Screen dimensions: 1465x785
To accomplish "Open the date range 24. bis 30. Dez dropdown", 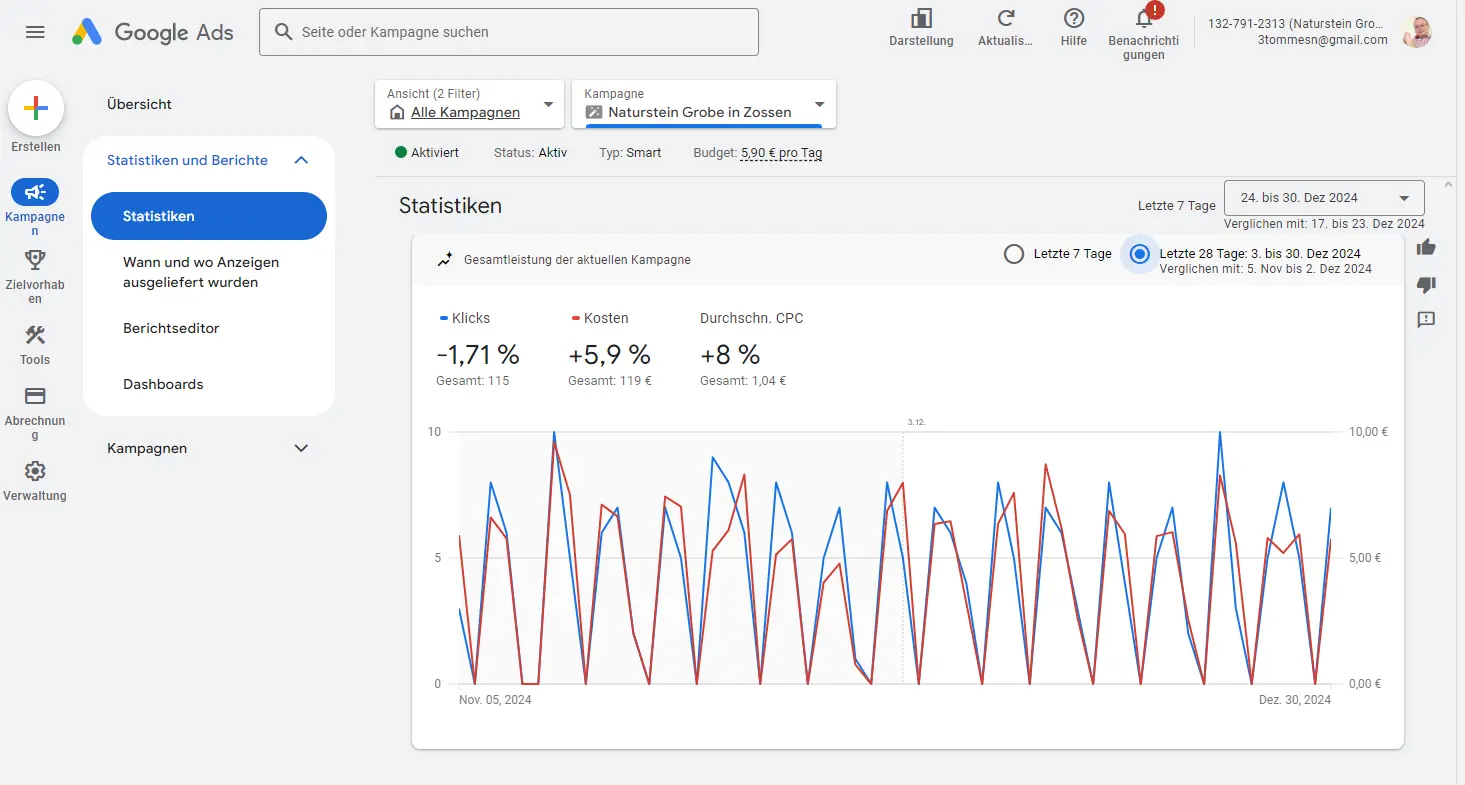I will pyautogui.click(x=1324, y=198).
